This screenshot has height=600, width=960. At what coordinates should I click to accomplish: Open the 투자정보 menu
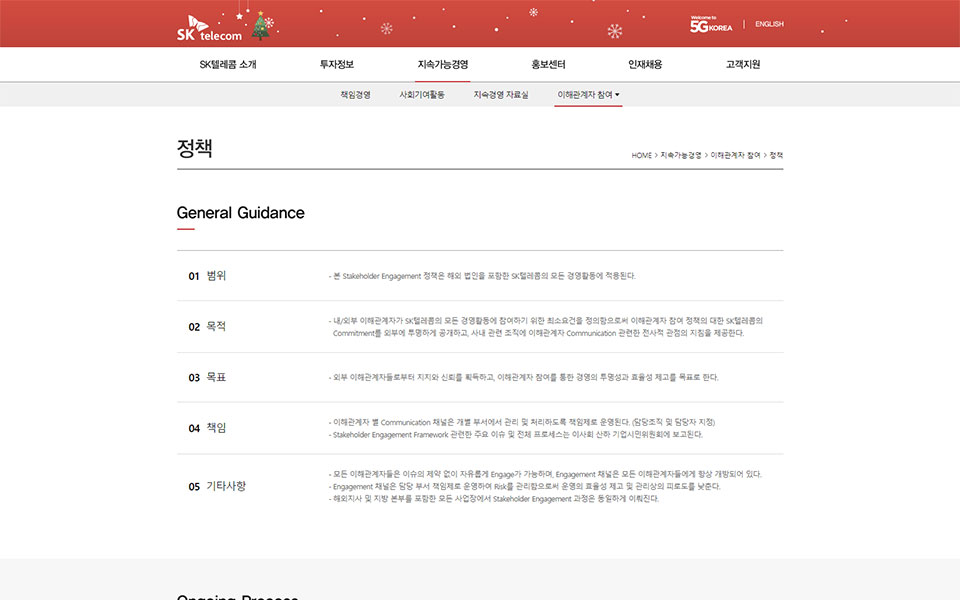(337, 64)
